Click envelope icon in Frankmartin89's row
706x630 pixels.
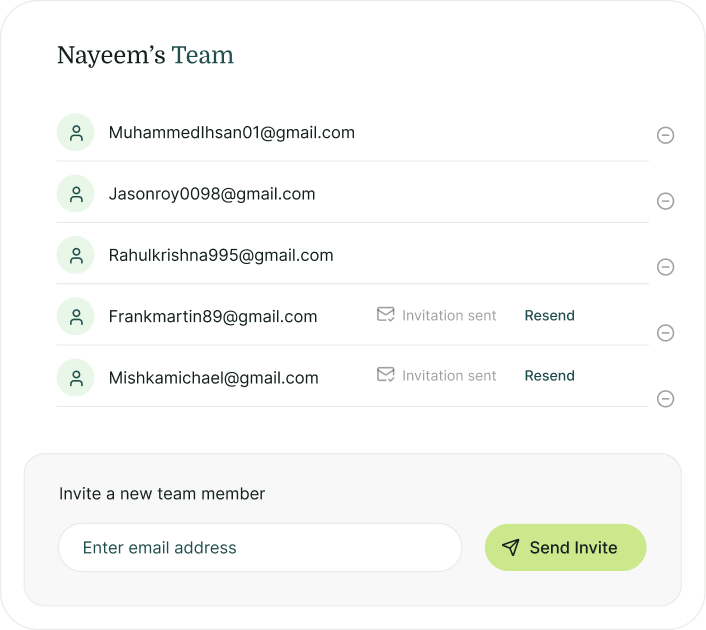point(385,315)
